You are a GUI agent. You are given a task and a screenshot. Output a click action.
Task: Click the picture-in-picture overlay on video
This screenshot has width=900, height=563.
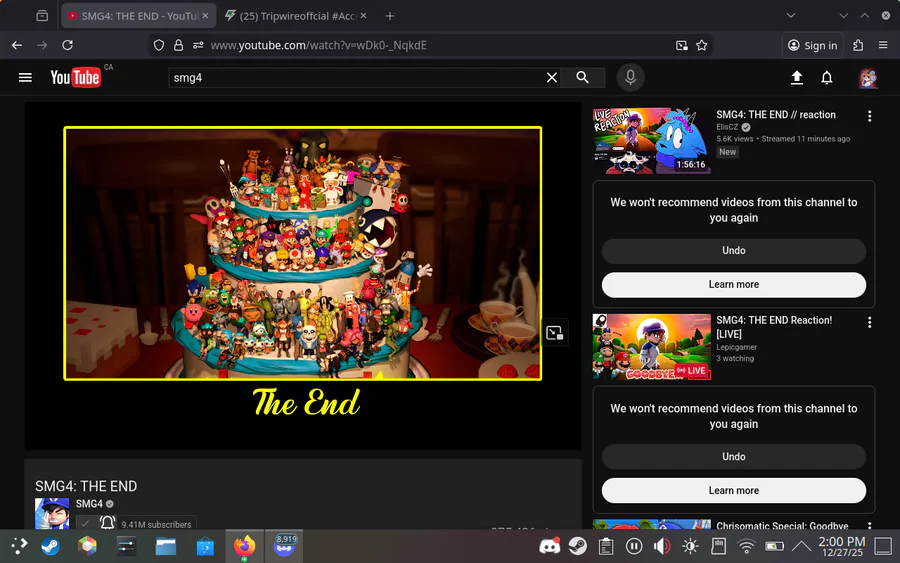(x=554, y=333)
